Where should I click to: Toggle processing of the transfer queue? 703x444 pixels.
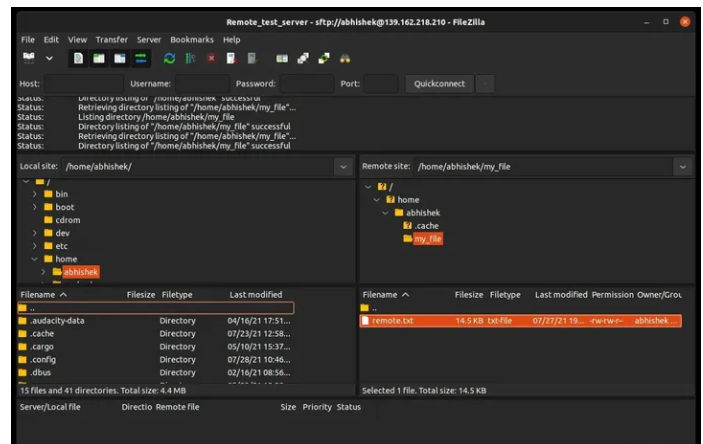[191, 58]
